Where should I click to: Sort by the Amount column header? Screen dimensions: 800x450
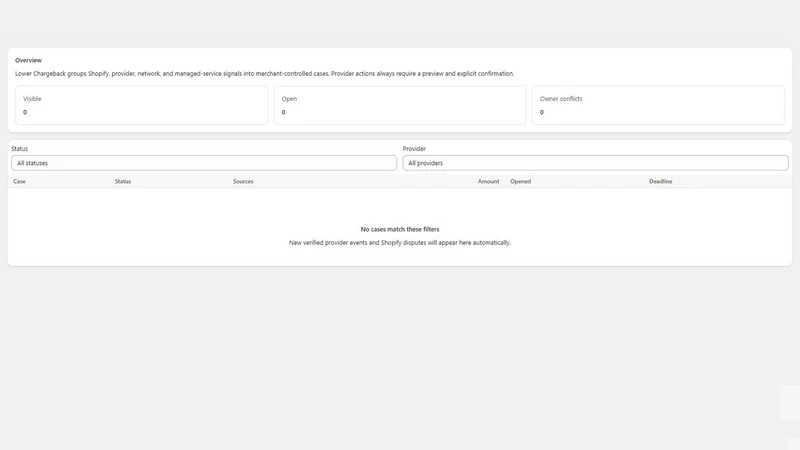[x=488, y=181]
